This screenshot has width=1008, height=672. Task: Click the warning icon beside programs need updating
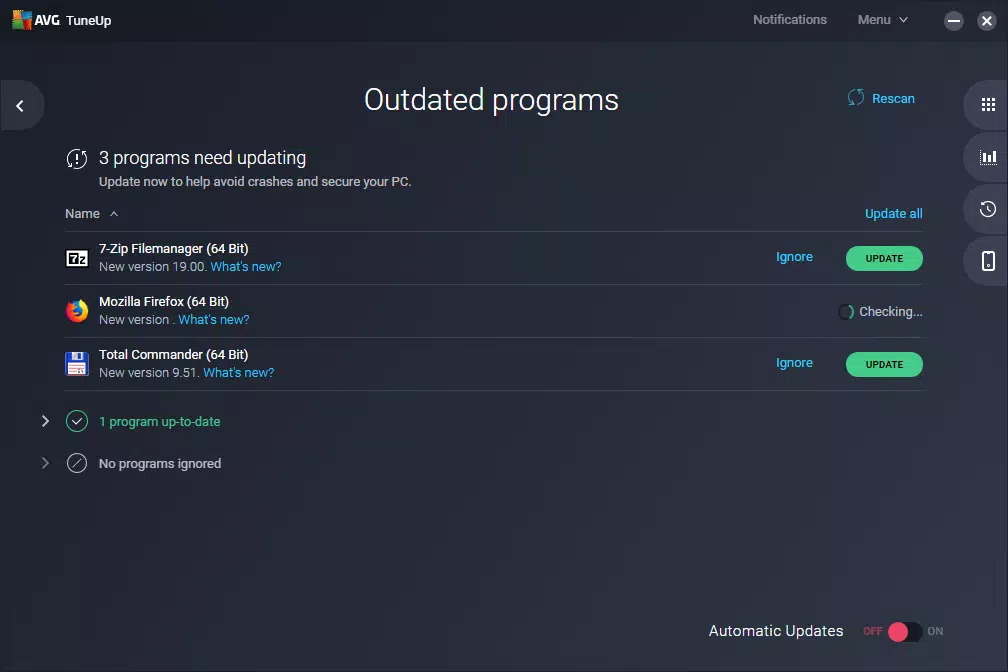[x=77, y=159]
